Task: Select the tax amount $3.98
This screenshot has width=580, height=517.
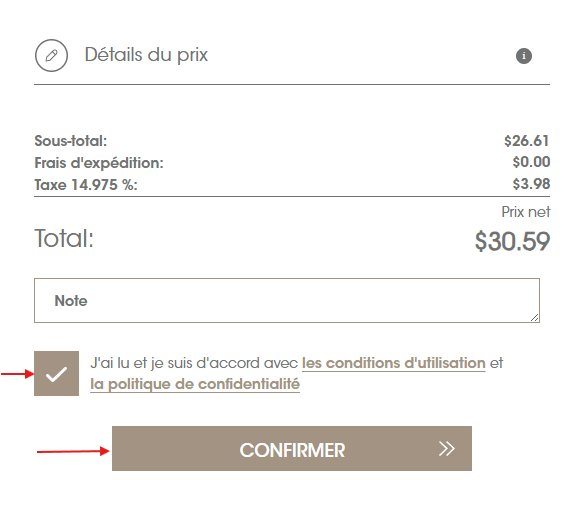Action: 531,184
